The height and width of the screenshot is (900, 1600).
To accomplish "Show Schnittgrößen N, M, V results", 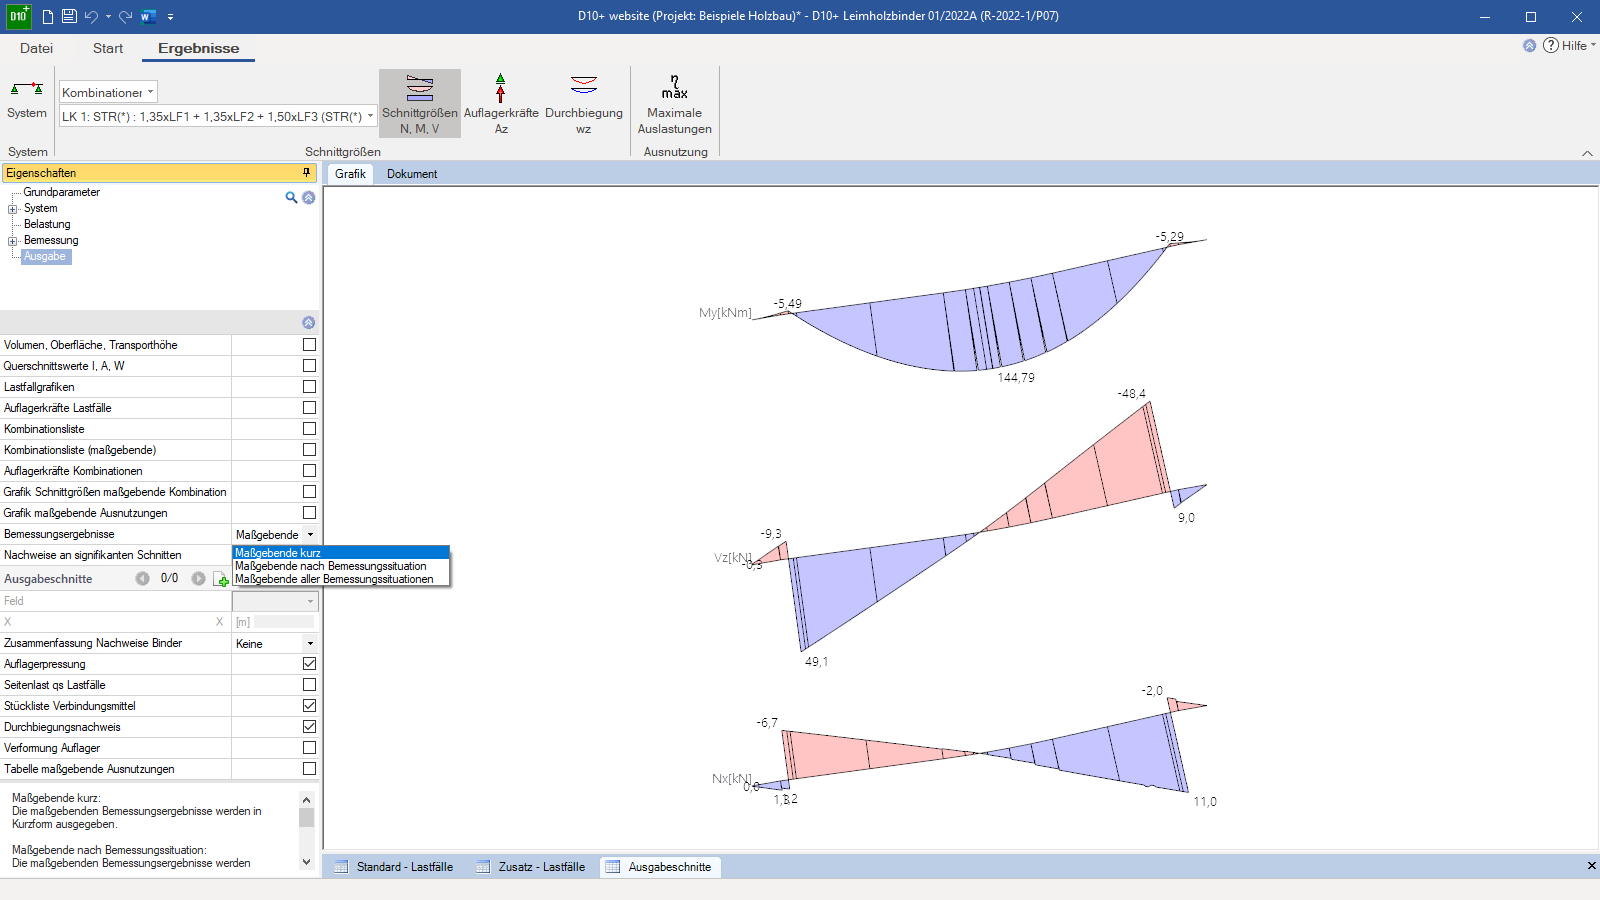I will point(420,103).
